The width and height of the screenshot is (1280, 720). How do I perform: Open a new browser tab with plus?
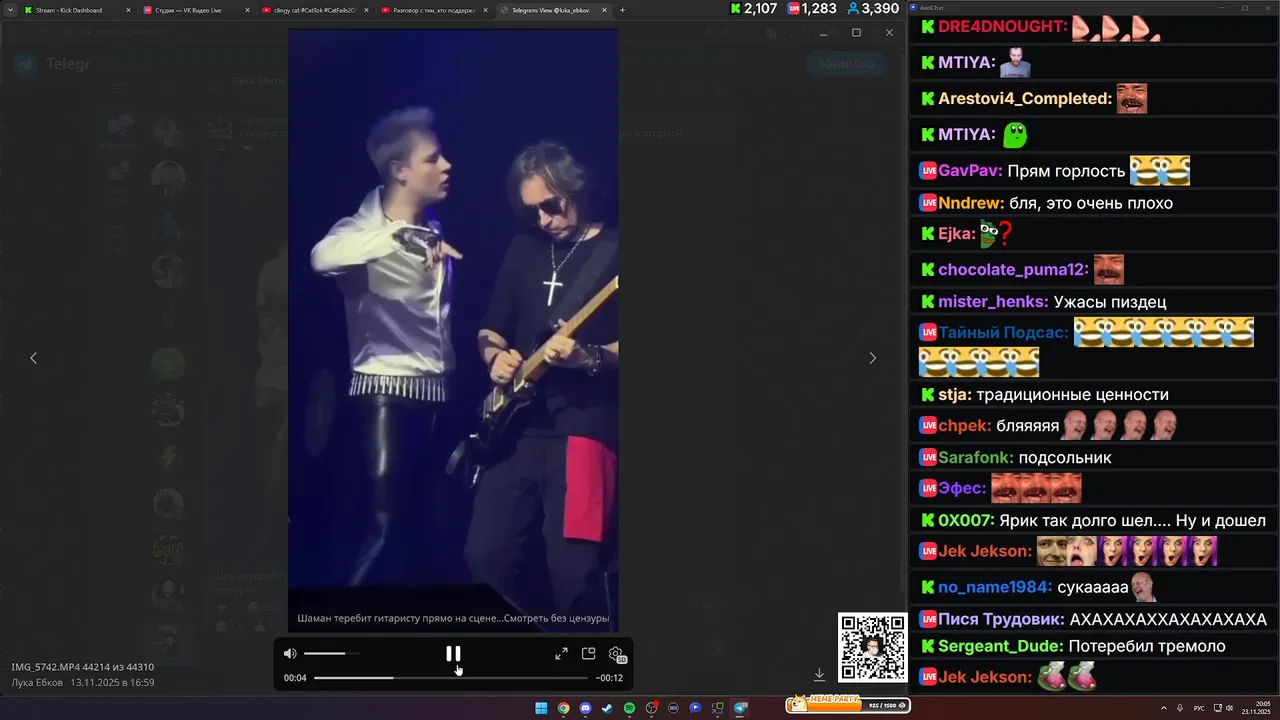pyautogui.click(x=622, y=10)
